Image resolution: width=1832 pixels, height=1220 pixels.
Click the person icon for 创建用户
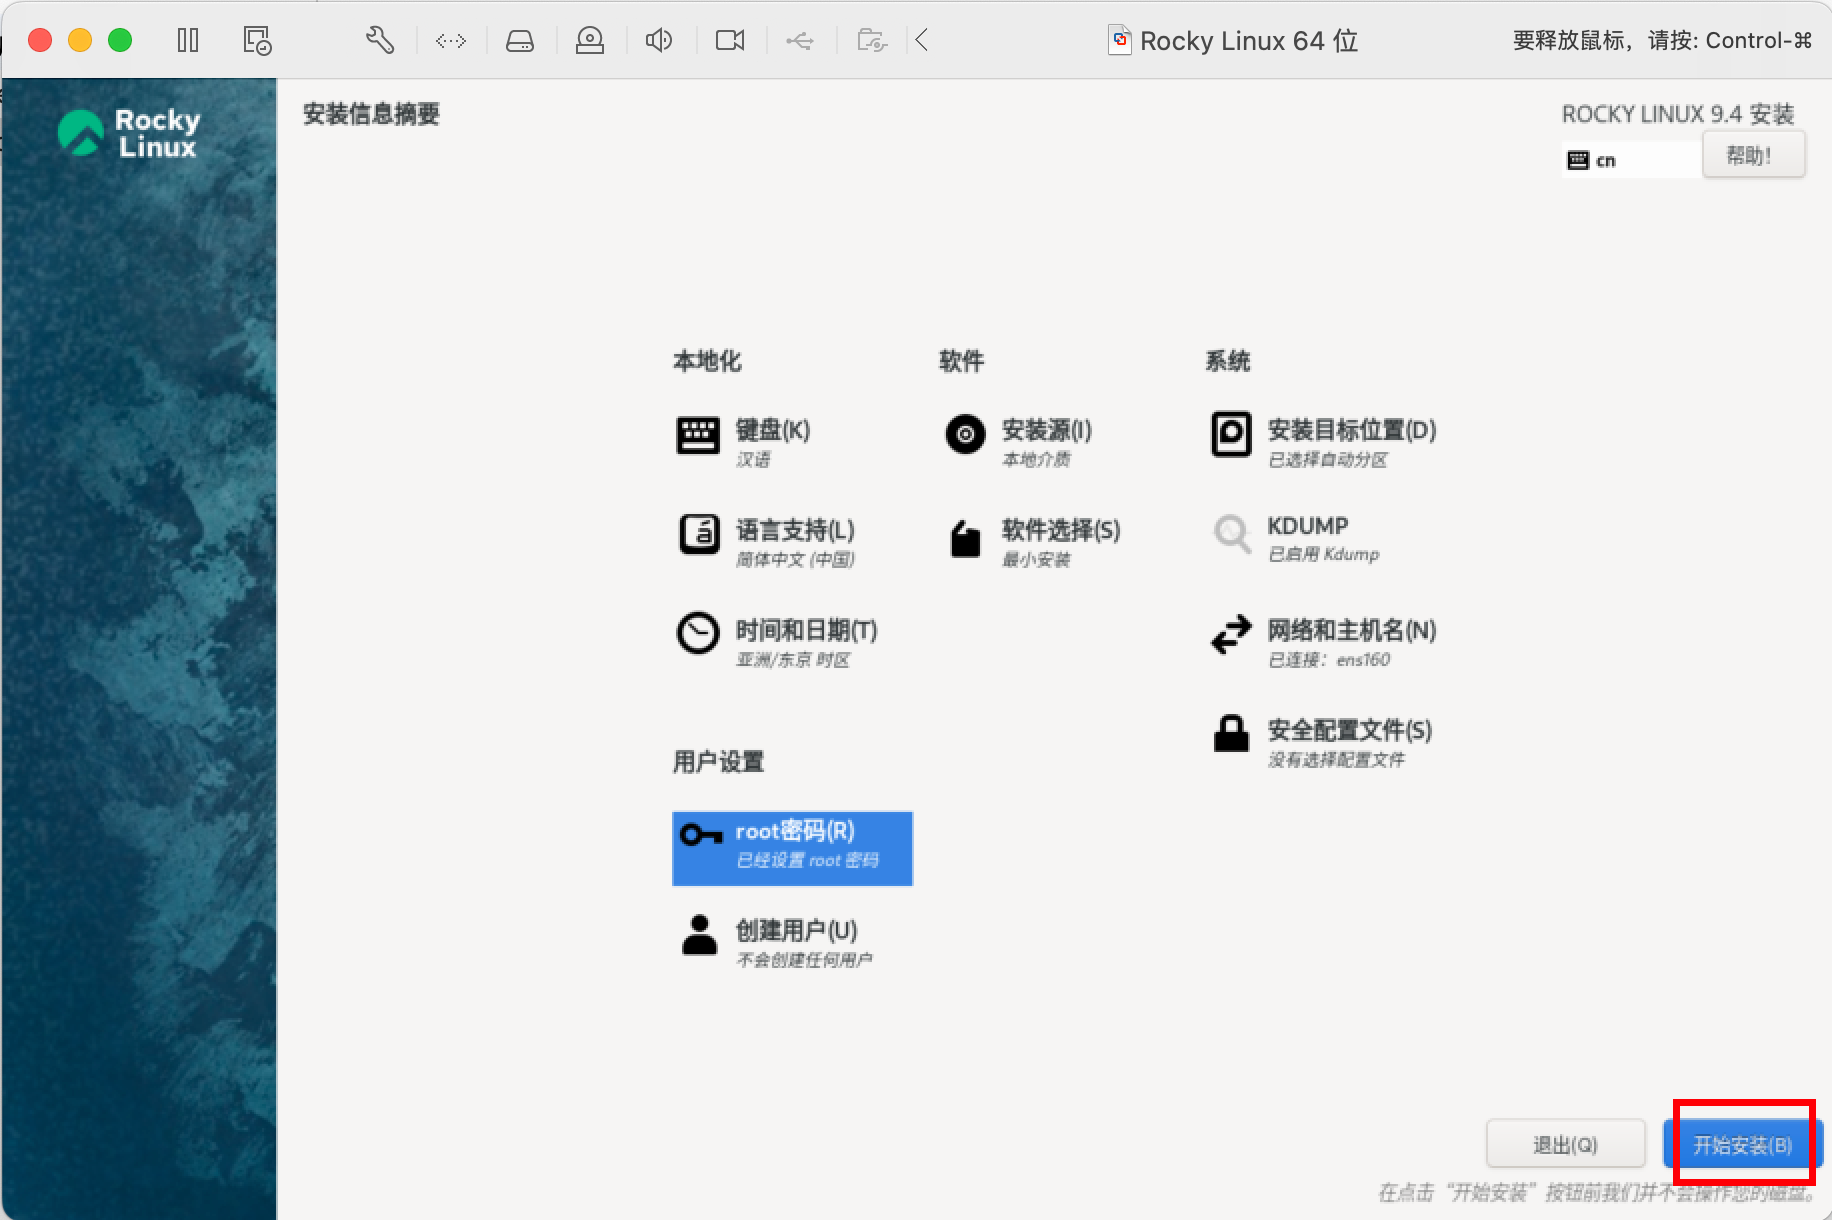(x=699, y=935)
